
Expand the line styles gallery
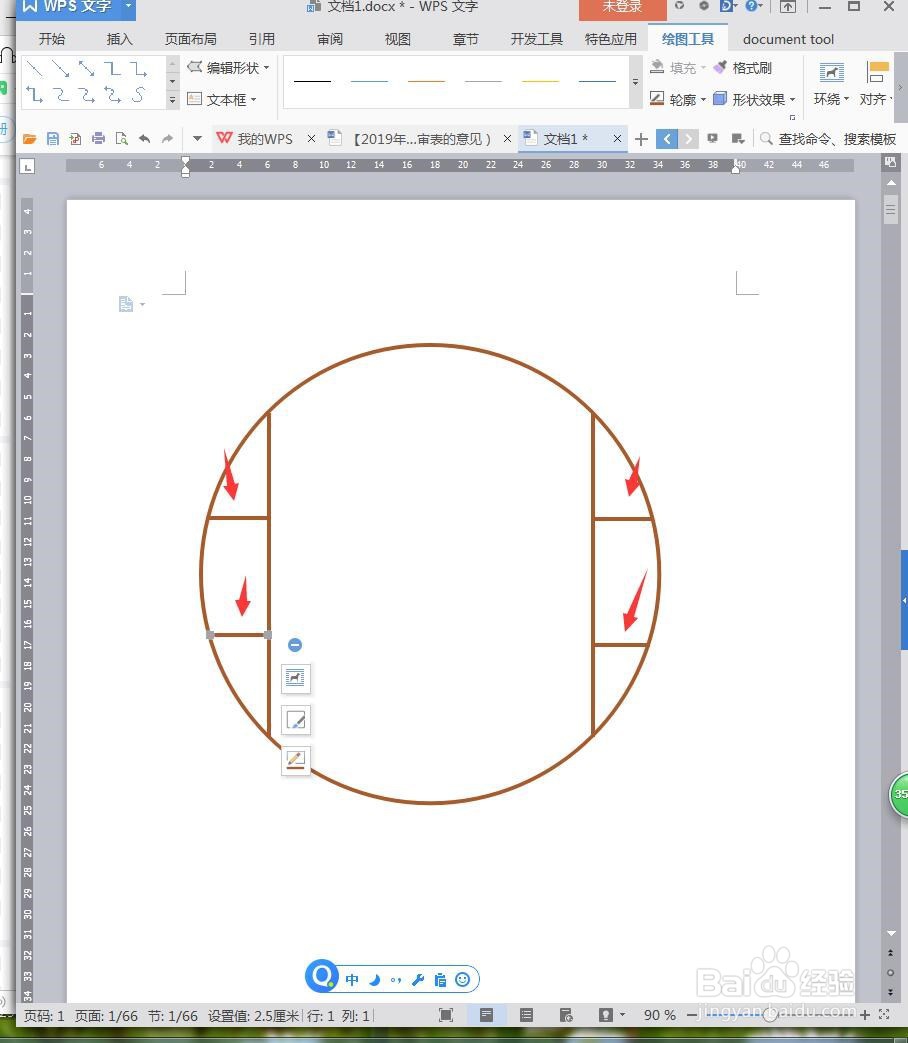[x=635, y=81]
